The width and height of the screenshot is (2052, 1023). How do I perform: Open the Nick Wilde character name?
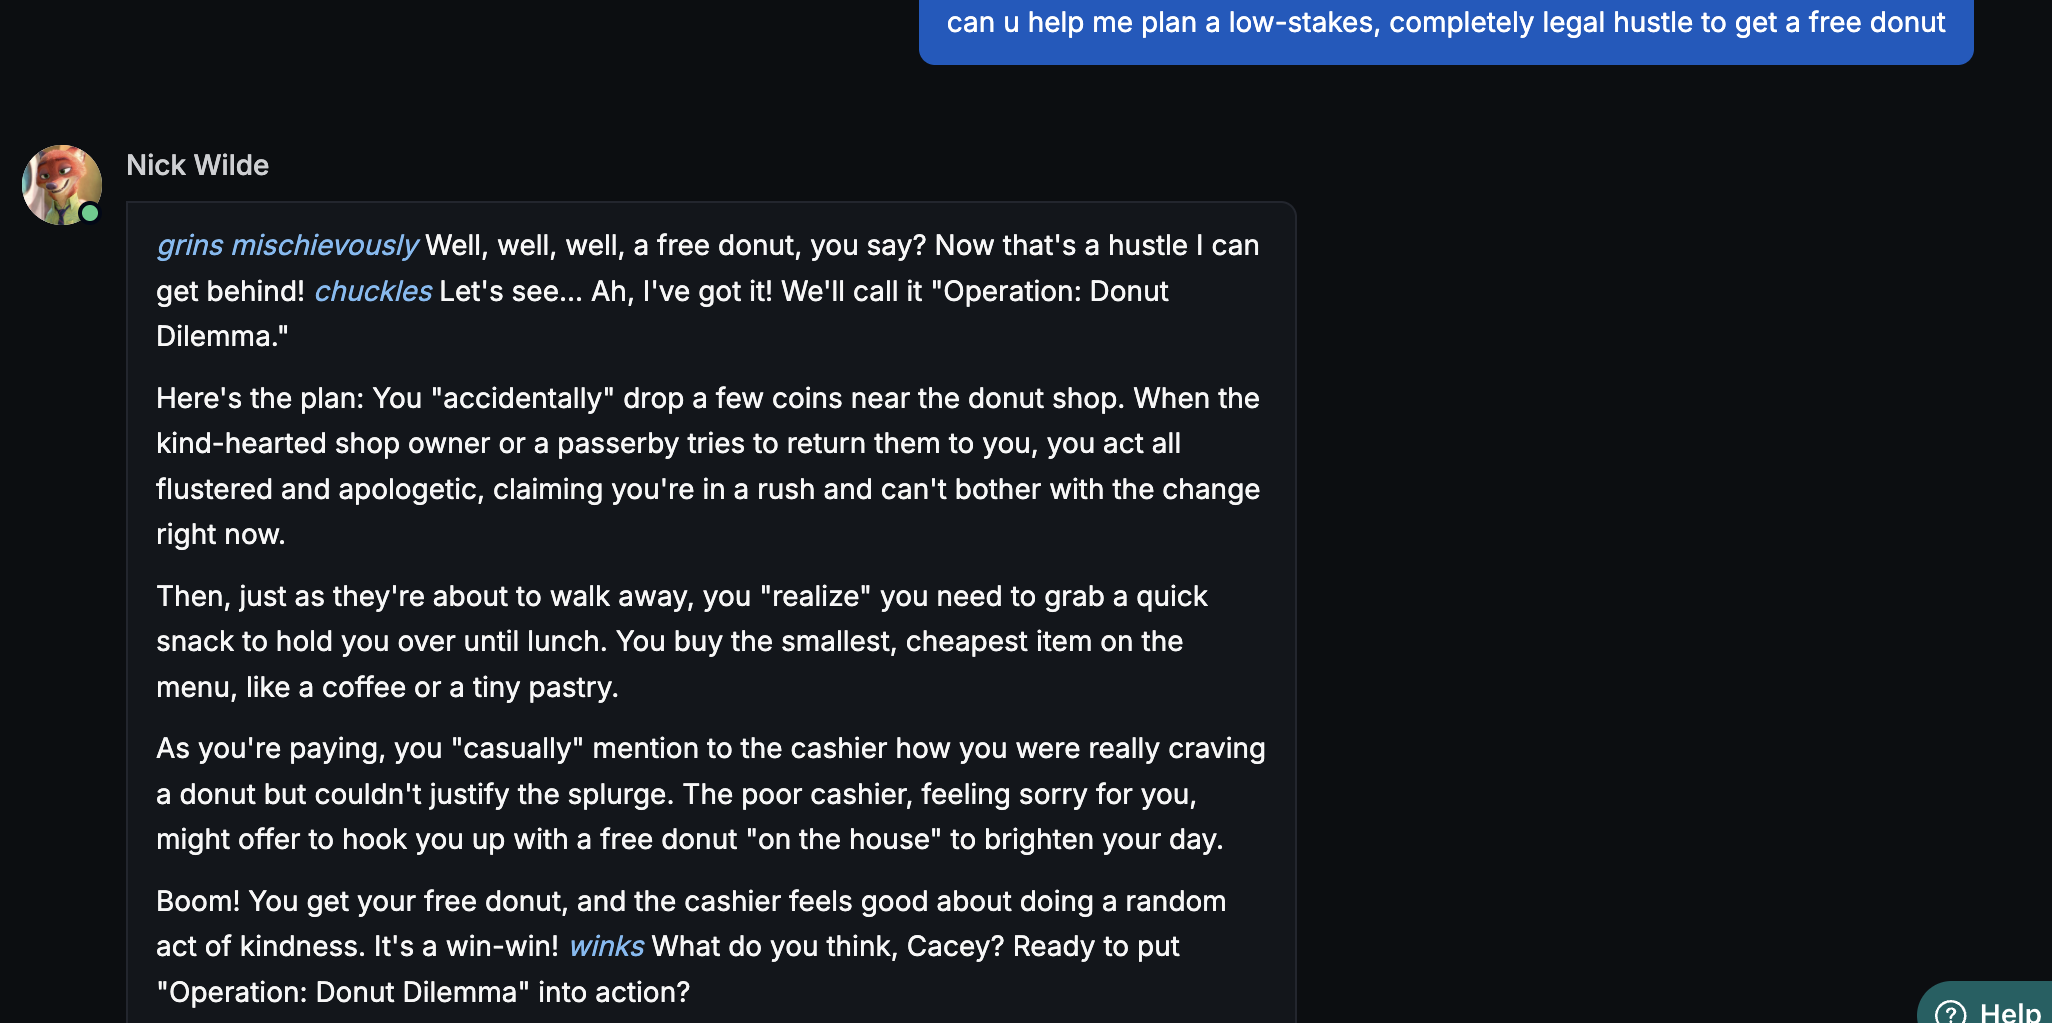(197, 165)
